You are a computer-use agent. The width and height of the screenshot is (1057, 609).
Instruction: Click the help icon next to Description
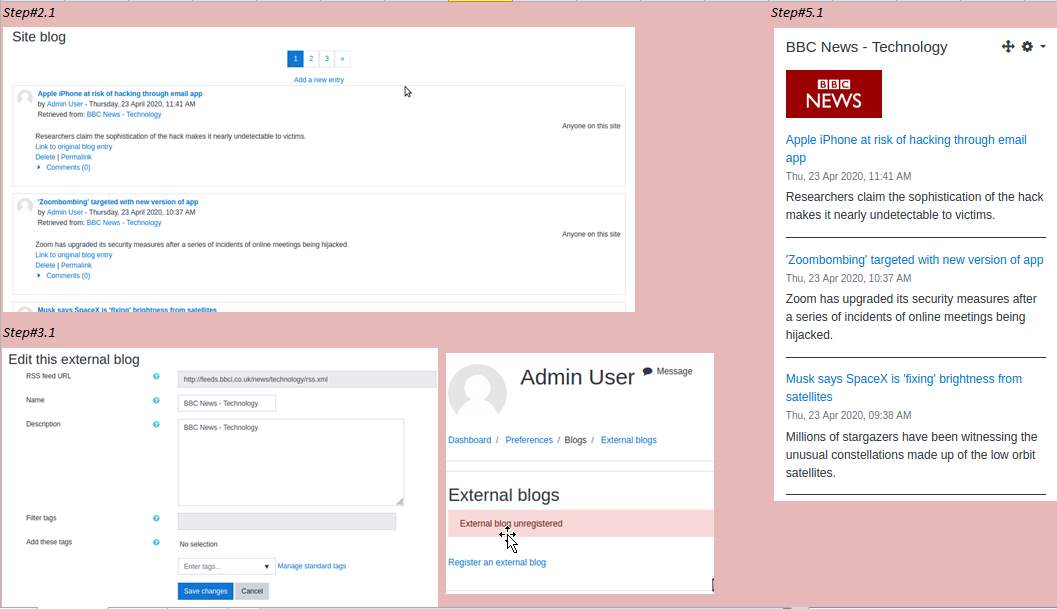click(156, 425)
